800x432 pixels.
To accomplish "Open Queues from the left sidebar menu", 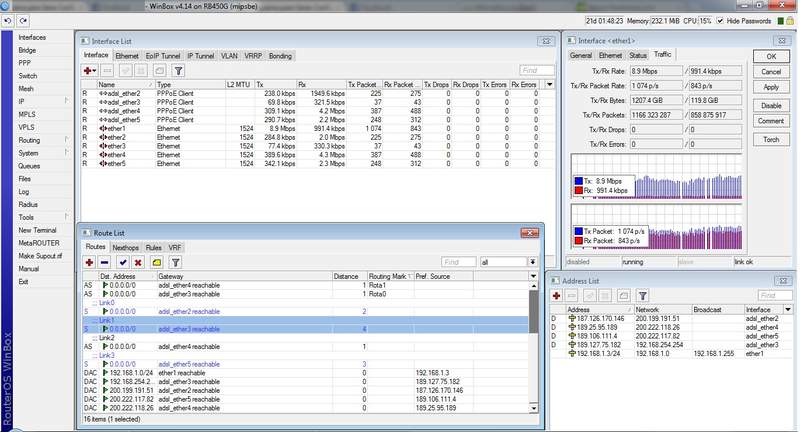I will [28, 166].
